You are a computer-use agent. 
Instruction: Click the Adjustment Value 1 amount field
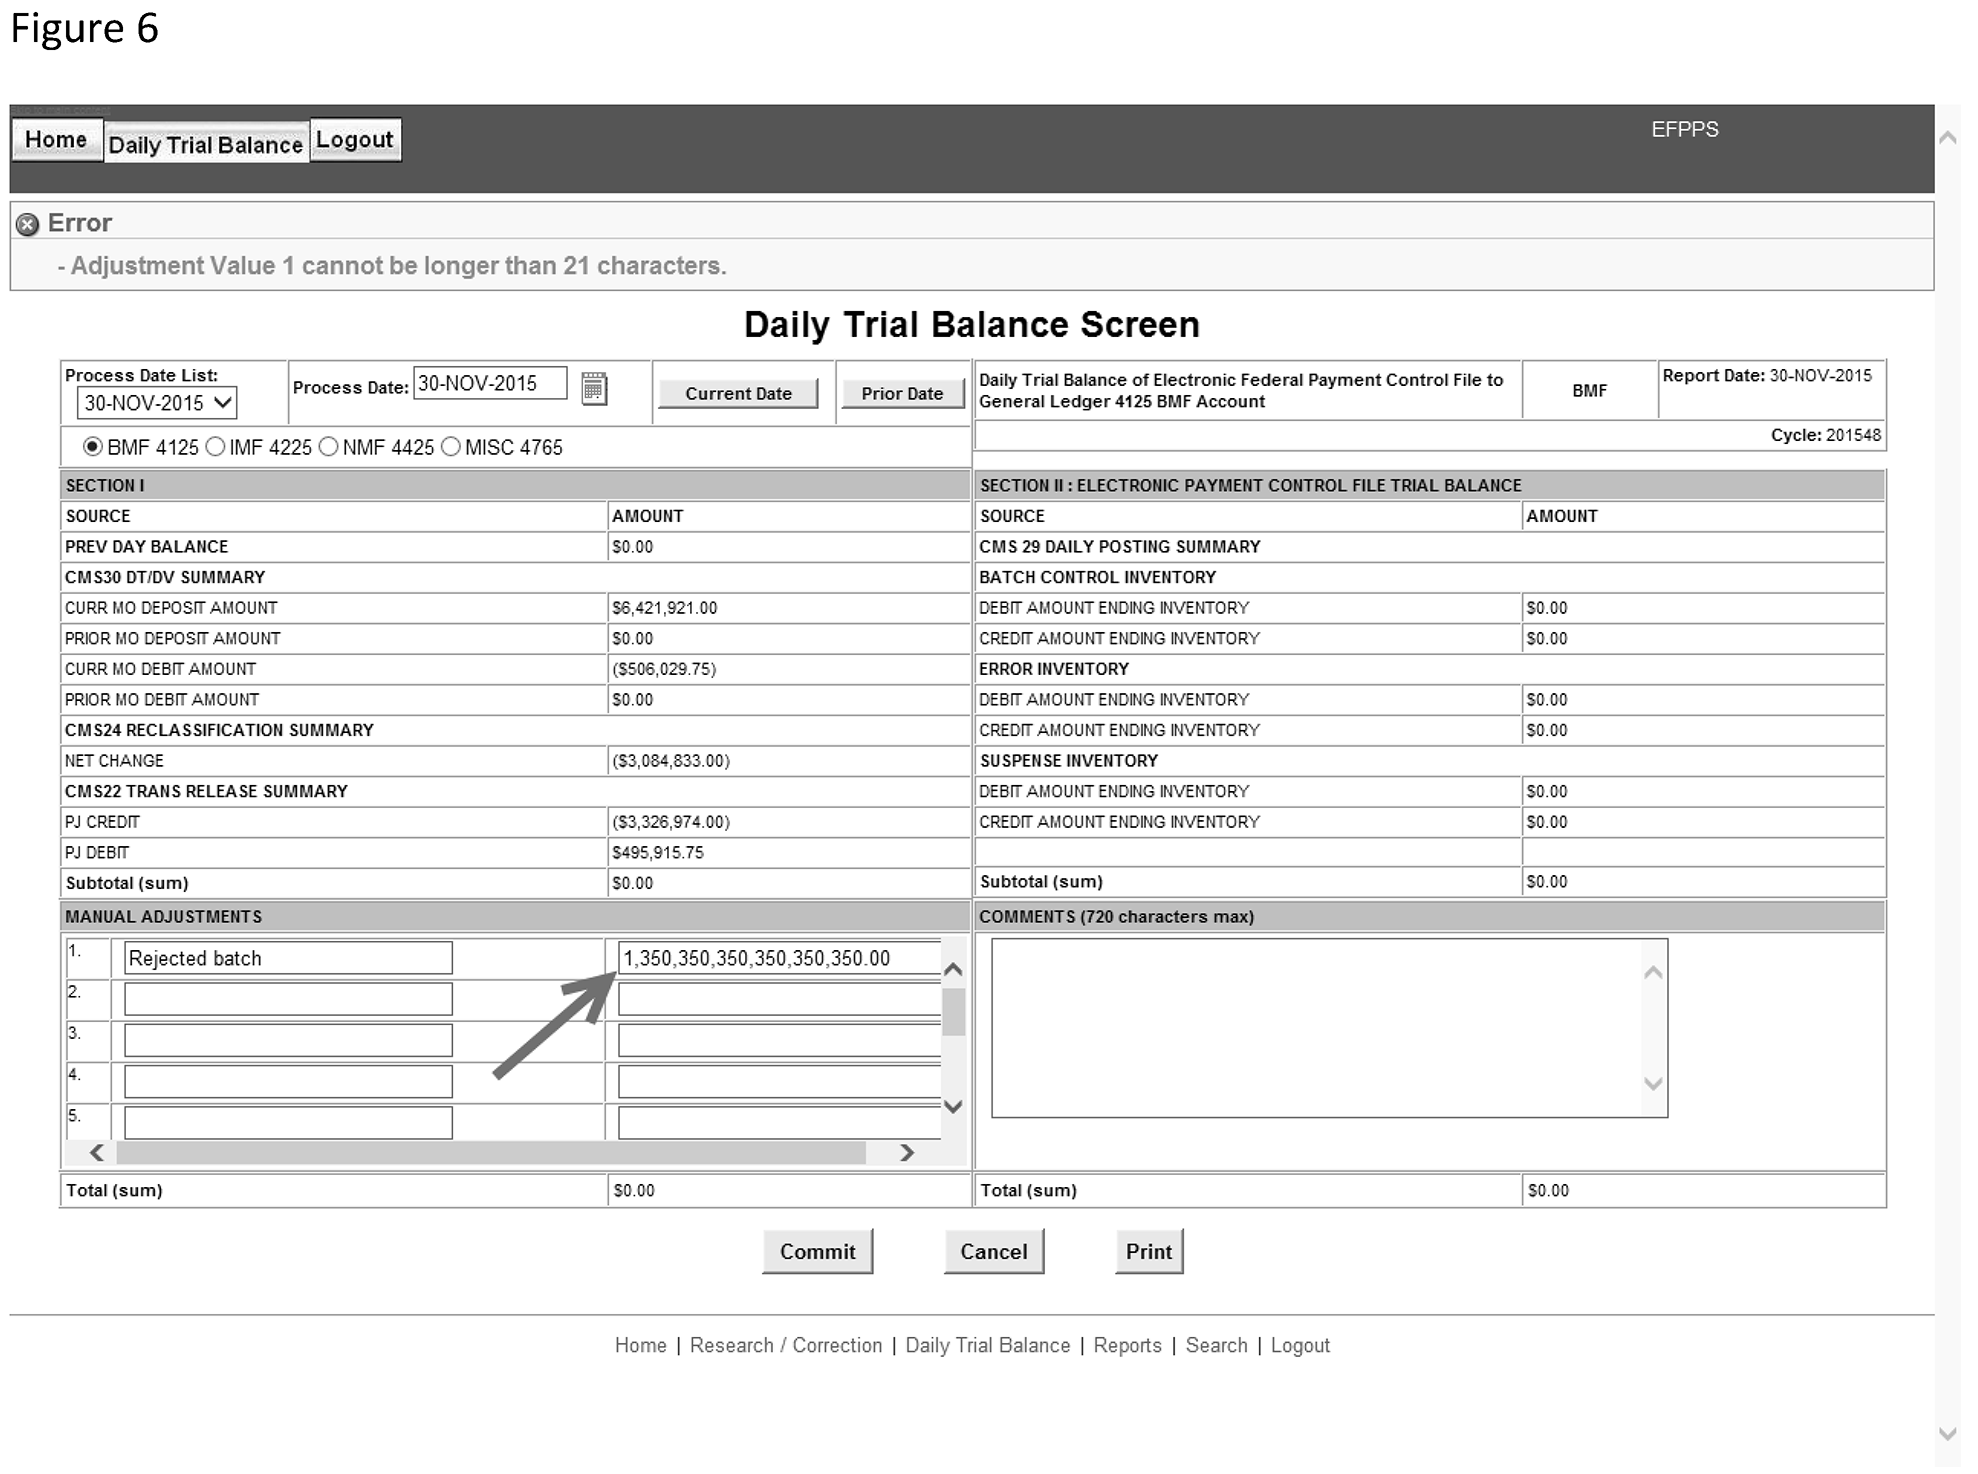(778, 958)
